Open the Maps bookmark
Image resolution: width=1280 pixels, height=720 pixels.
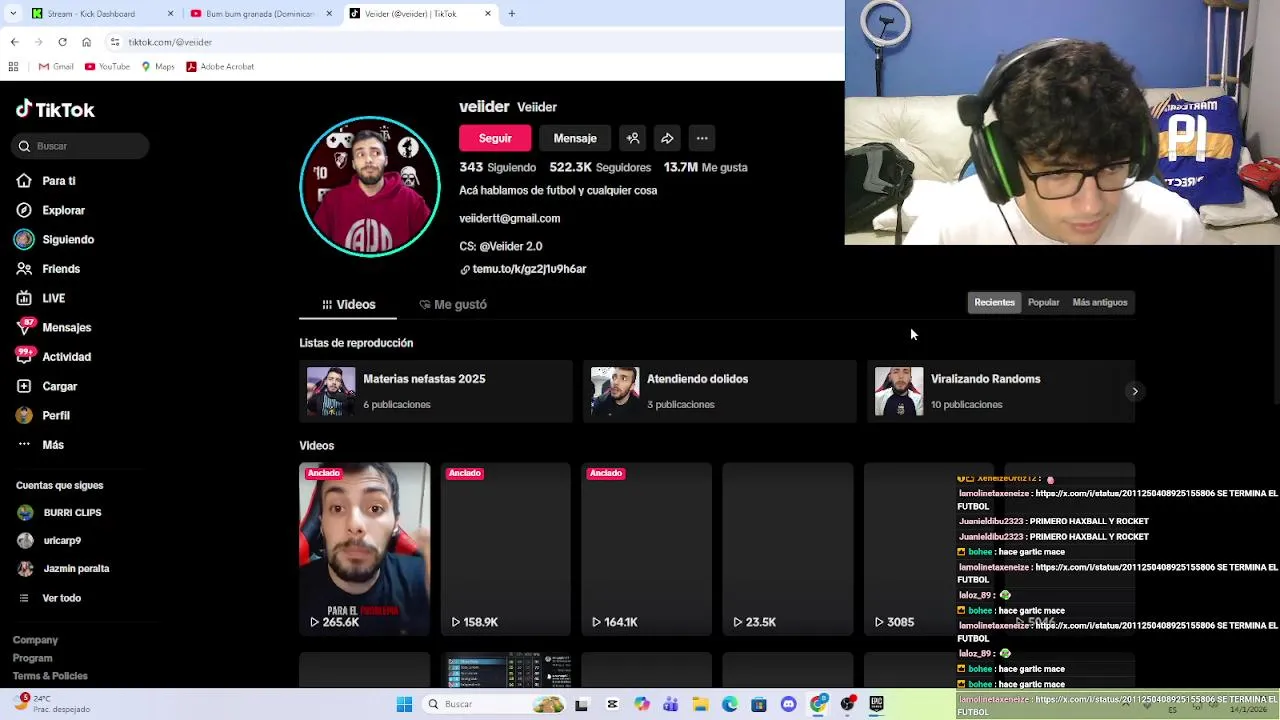[x=158, y=67]
